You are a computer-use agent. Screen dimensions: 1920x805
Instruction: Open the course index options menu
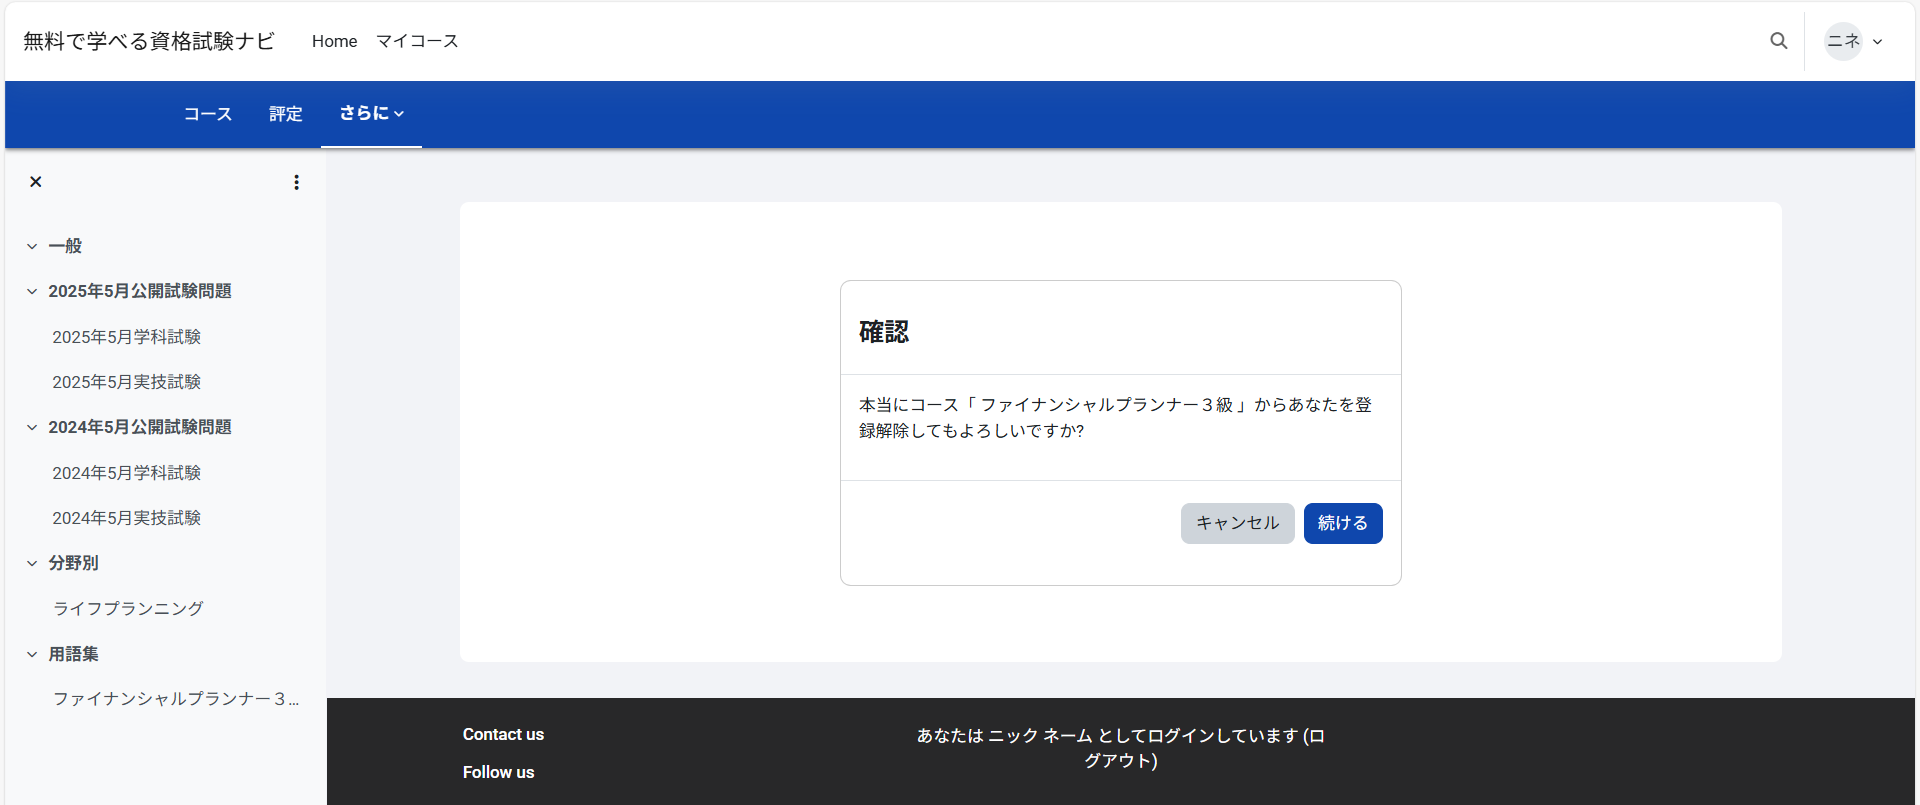[x=296, y=182]
